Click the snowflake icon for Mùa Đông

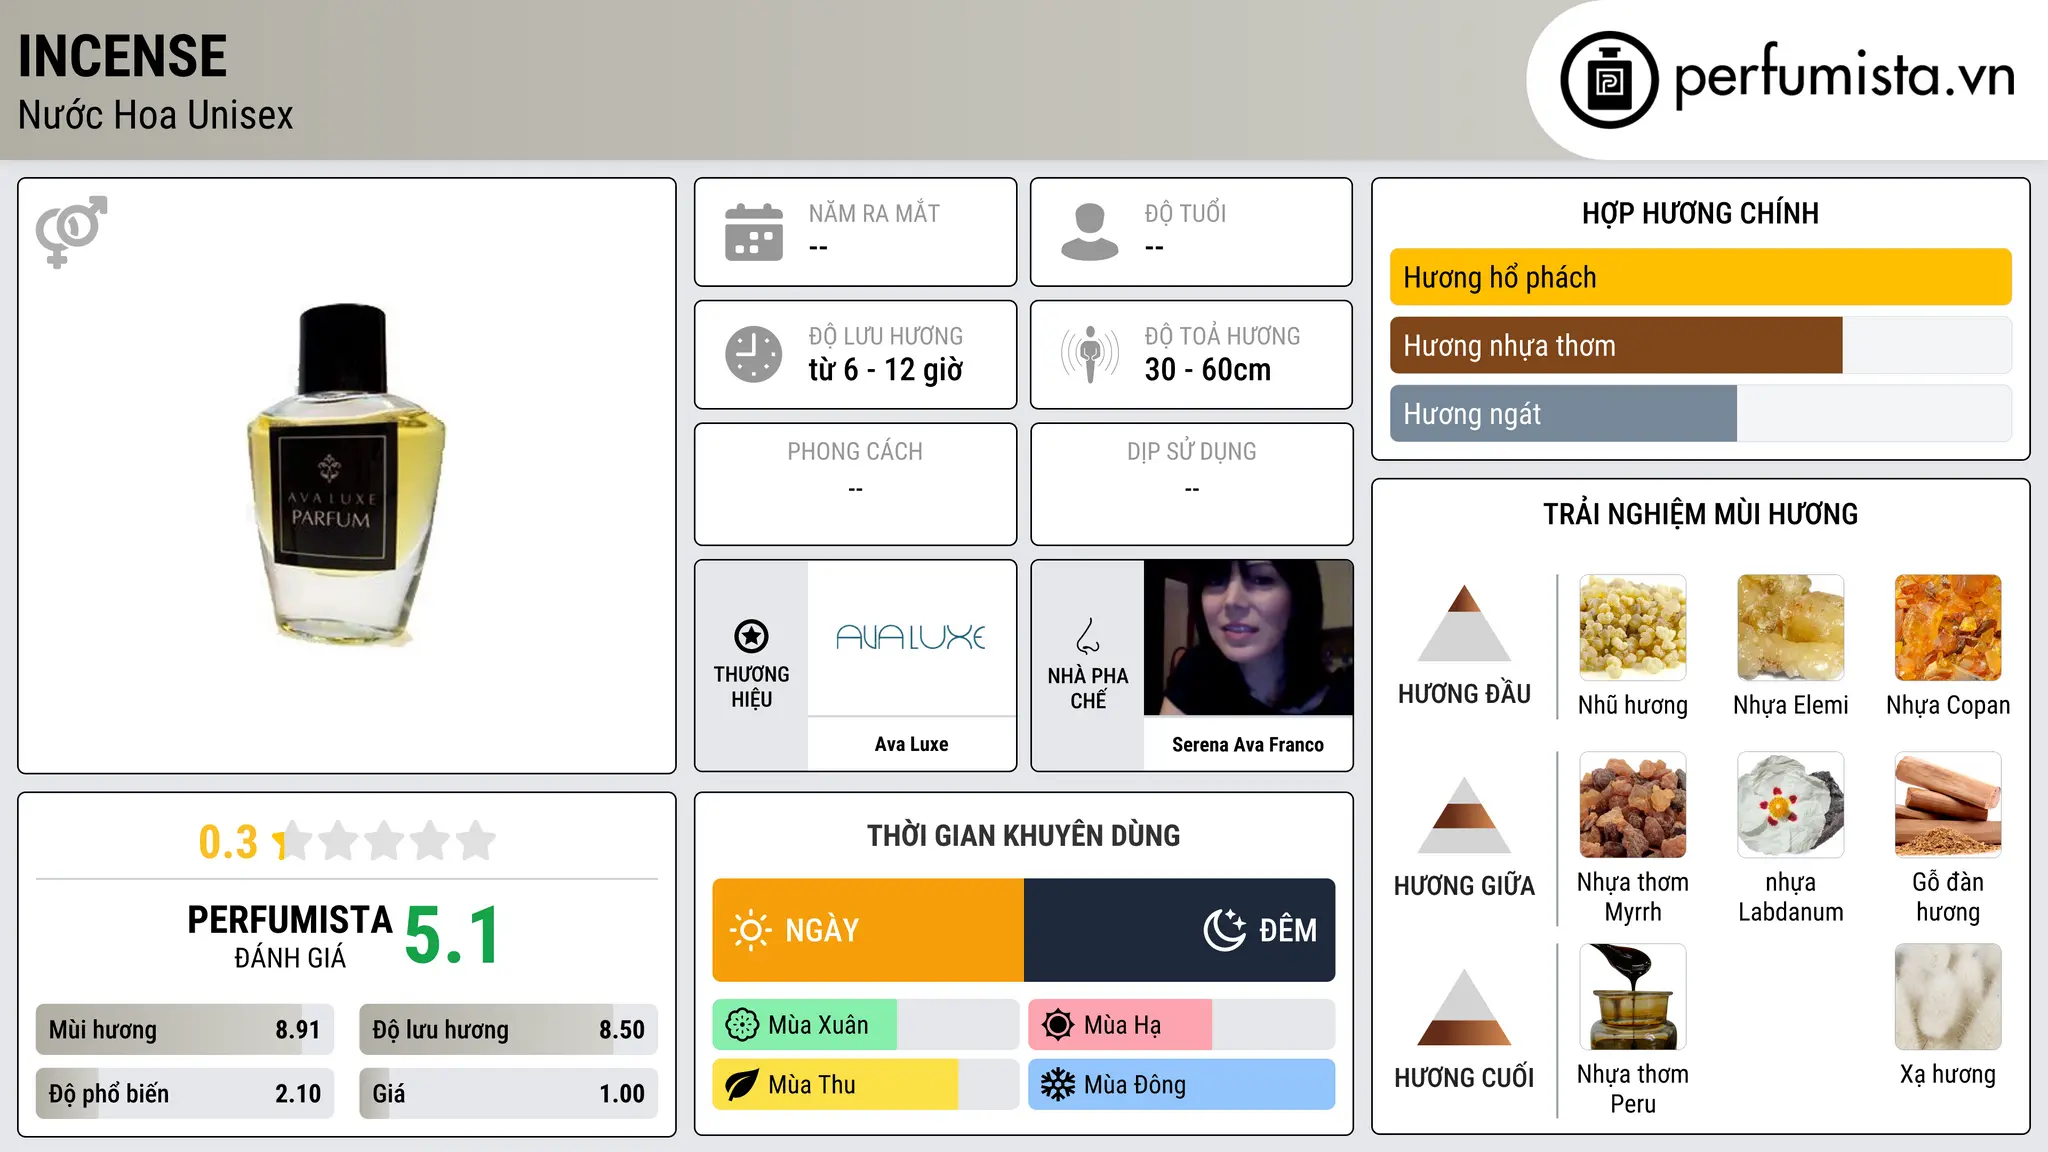[x=1058, y=1085]
